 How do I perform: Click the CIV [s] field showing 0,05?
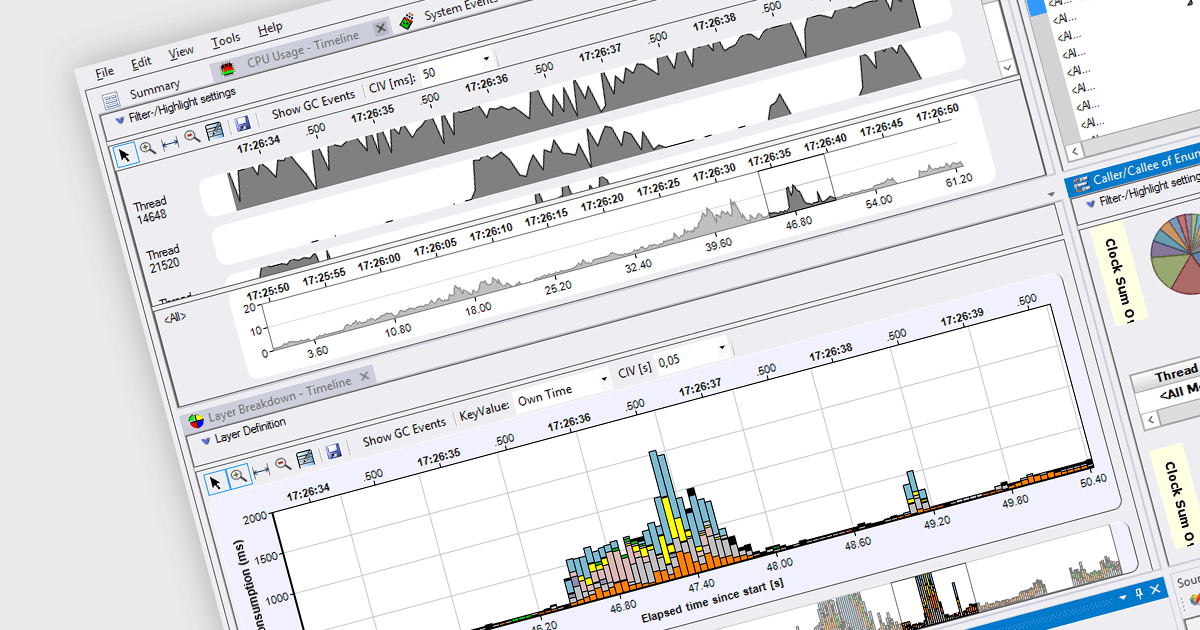[x=691, y=356]
